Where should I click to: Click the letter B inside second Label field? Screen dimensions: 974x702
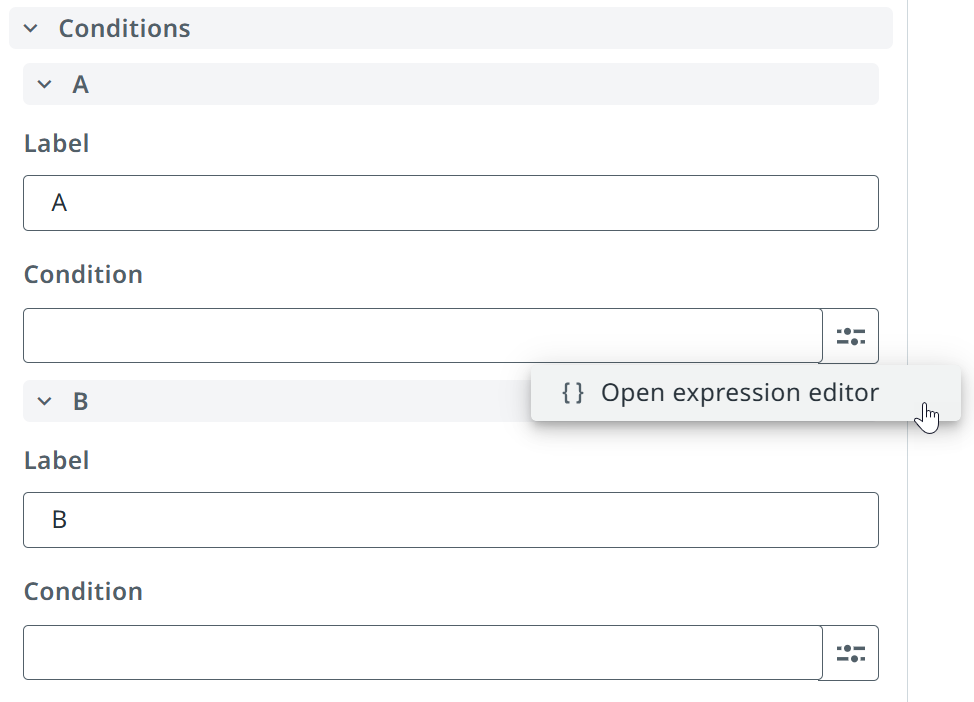click(59, 520)
